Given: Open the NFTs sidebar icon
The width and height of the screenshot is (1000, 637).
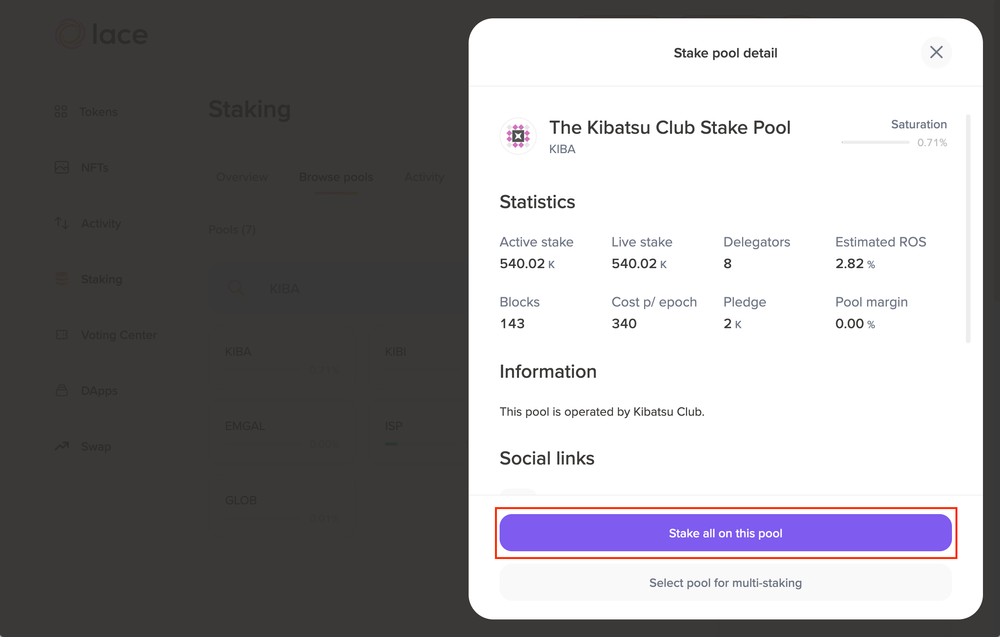Looking at the screenshot, I should pos(61,168).
